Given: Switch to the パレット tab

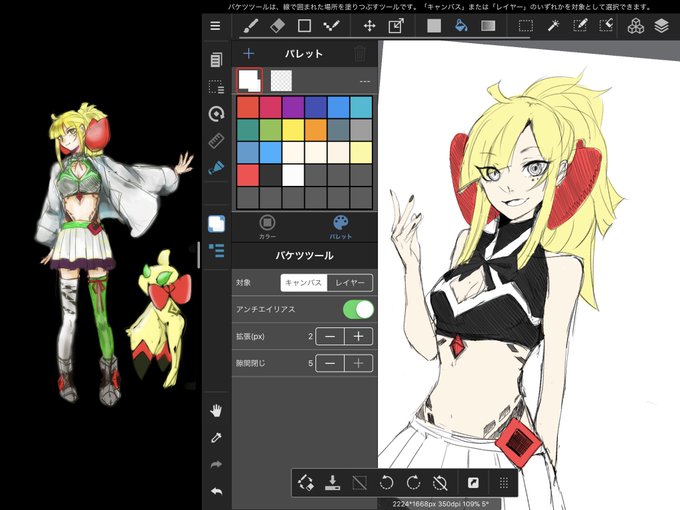Looking at the screenshot, I should 340,227.
